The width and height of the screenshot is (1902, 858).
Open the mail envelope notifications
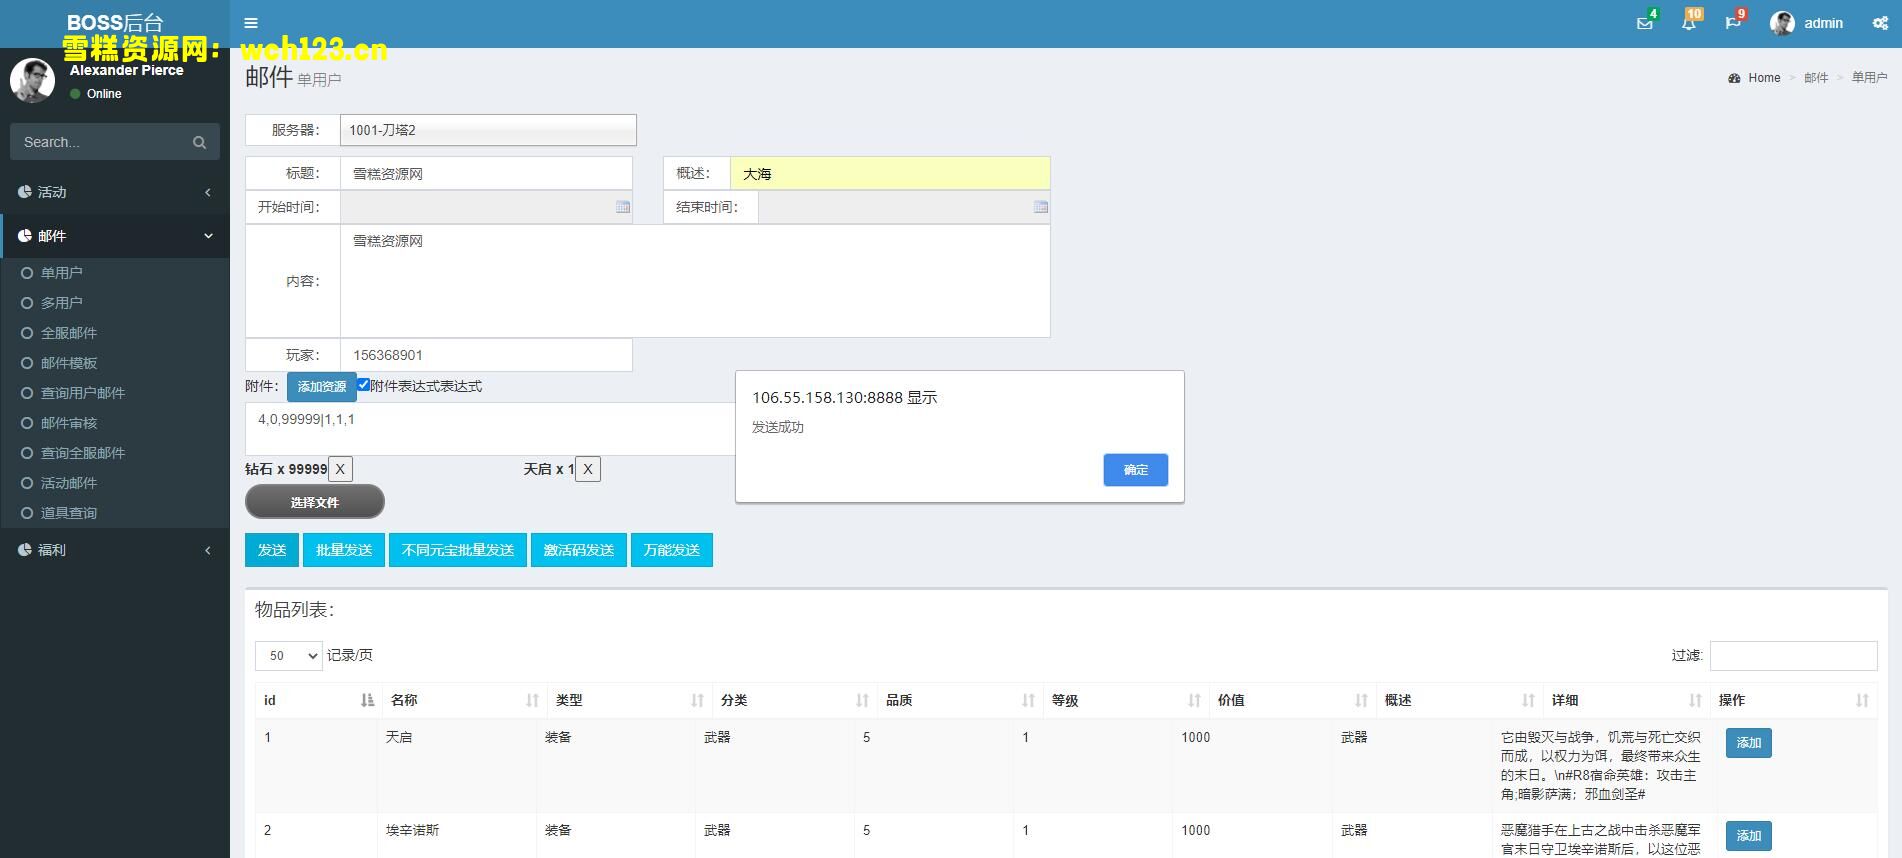coord(1644,23)
